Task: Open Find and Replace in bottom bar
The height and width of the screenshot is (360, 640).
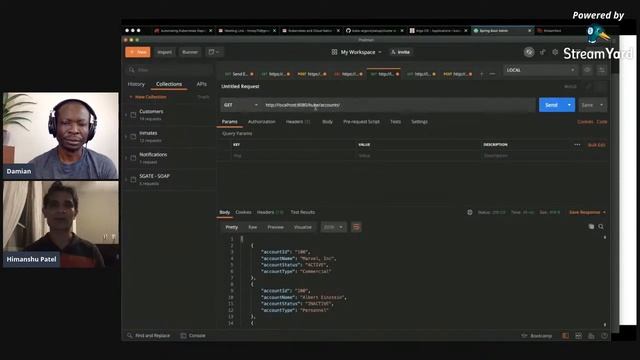Action: [149, 336]
